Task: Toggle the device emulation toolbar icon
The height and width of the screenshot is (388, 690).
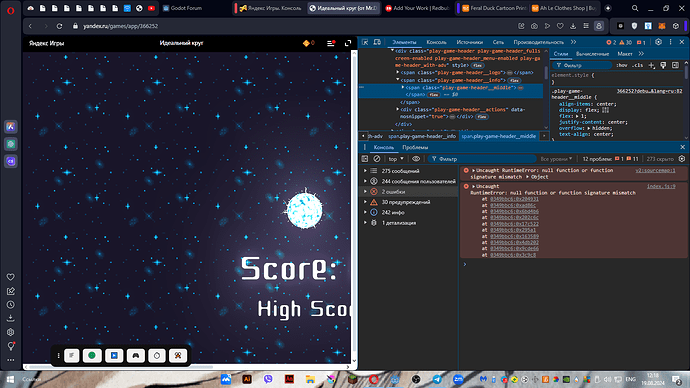Action: click(377, 42)
